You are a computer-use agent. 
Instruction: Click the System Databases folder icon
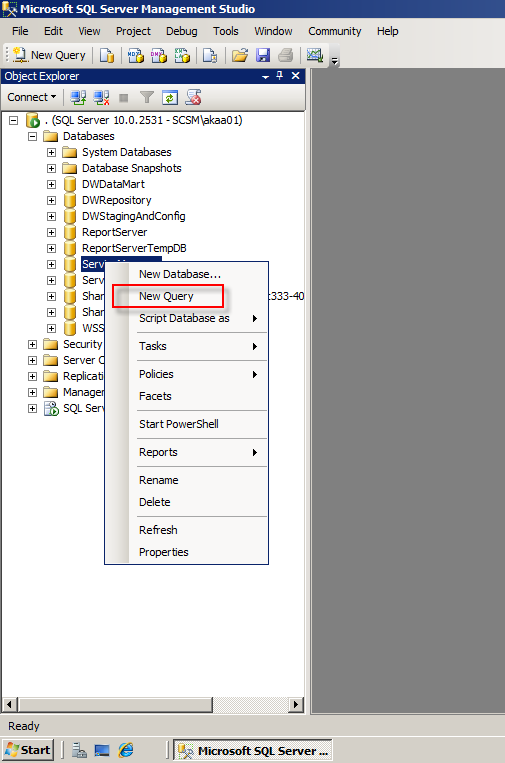coord(70,153)
